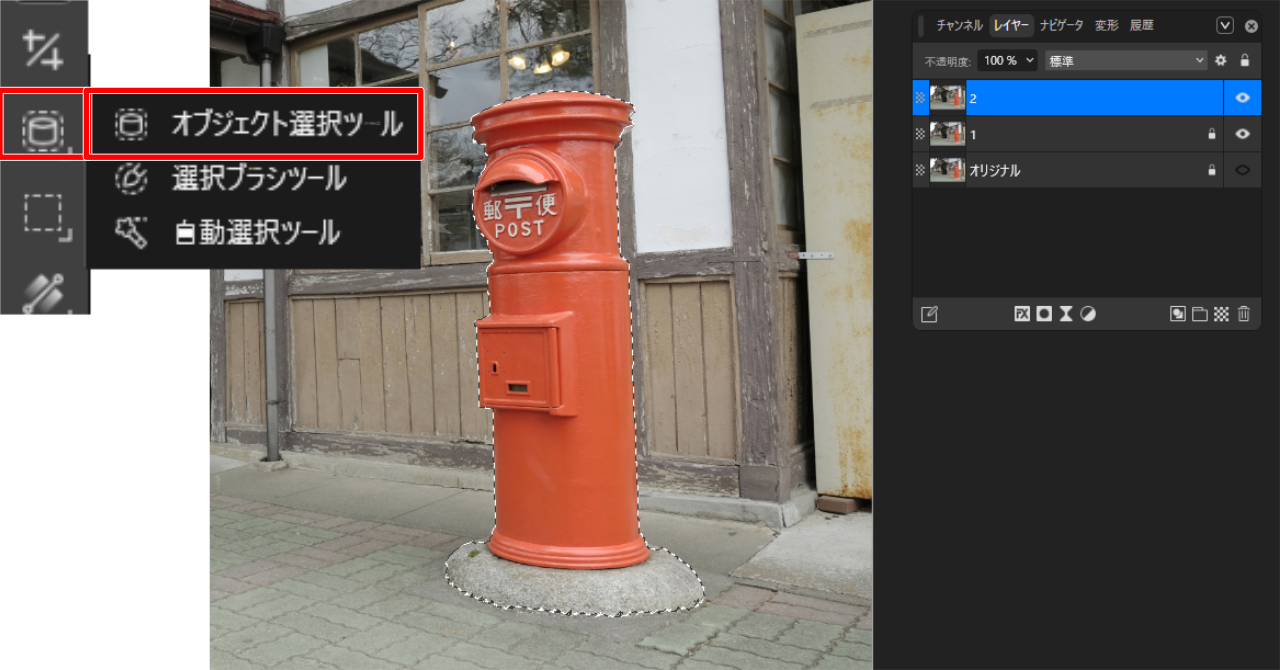
Task: Switch to the レイヤー tab
Action: coord(1011,26)
